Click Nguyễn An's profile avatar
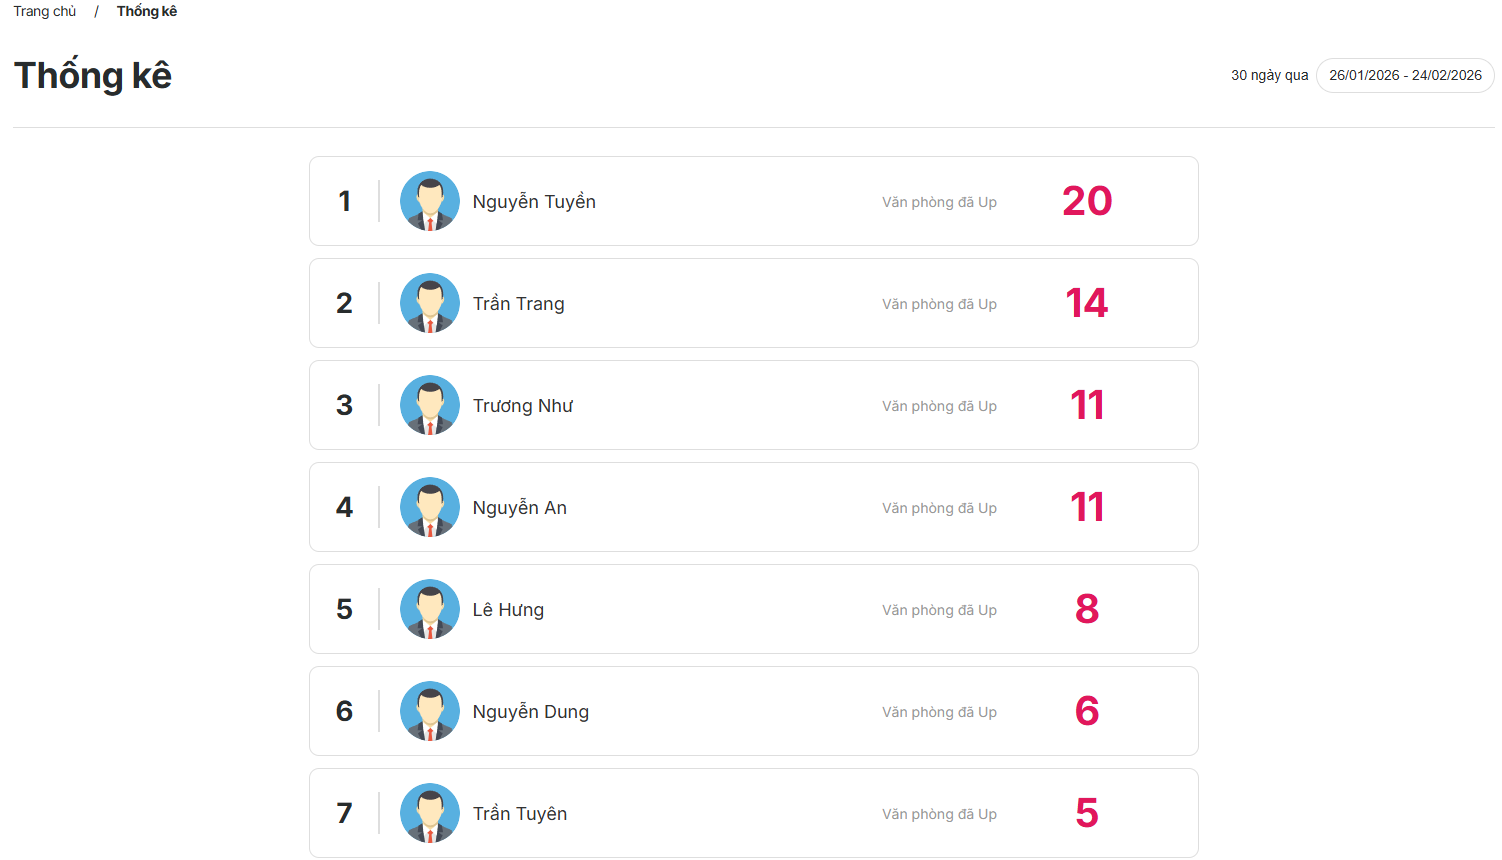Viewport: 1502px width, 860px height. 430,507
